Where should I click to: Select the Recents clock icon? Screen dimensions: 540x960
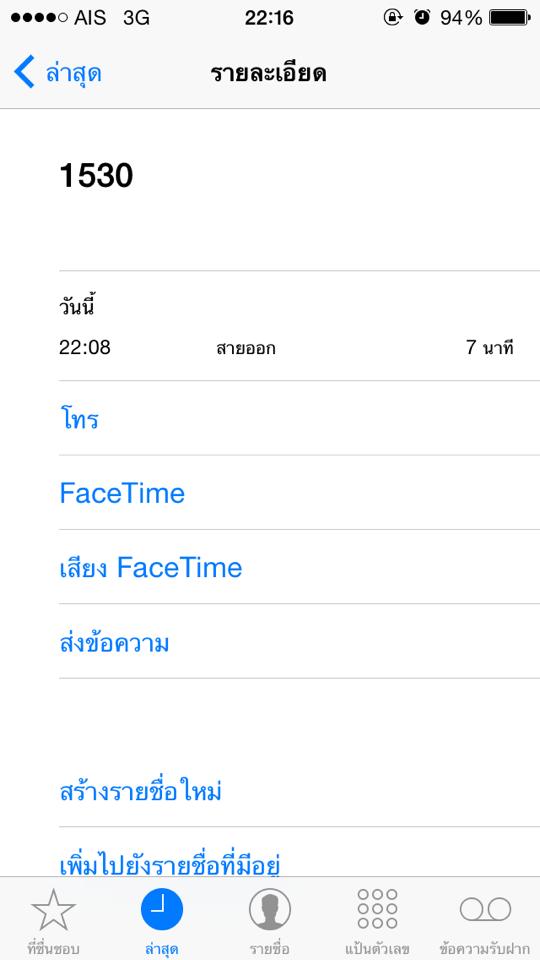162,909
